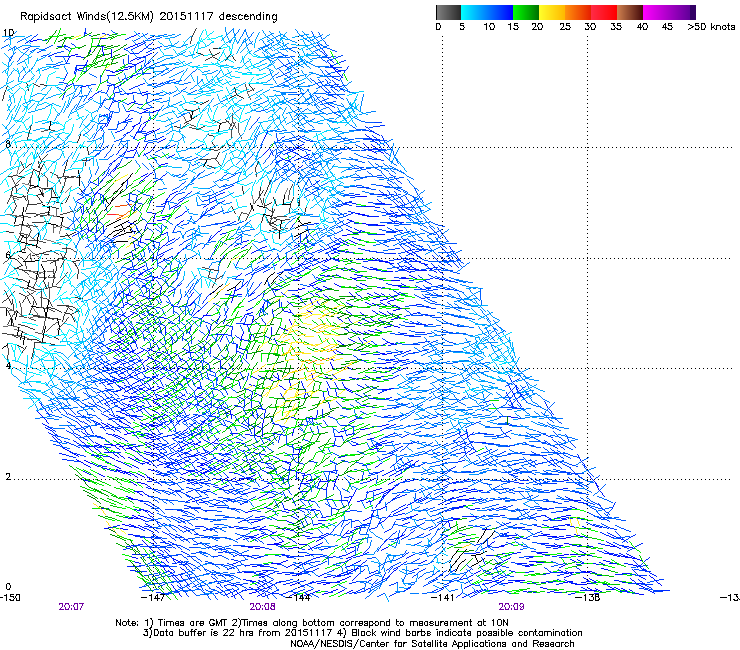This screenshot has height=650, width=740.
Task: Click the orange 25-30 knots legend swatch
Action: click(x=578, y=12)
